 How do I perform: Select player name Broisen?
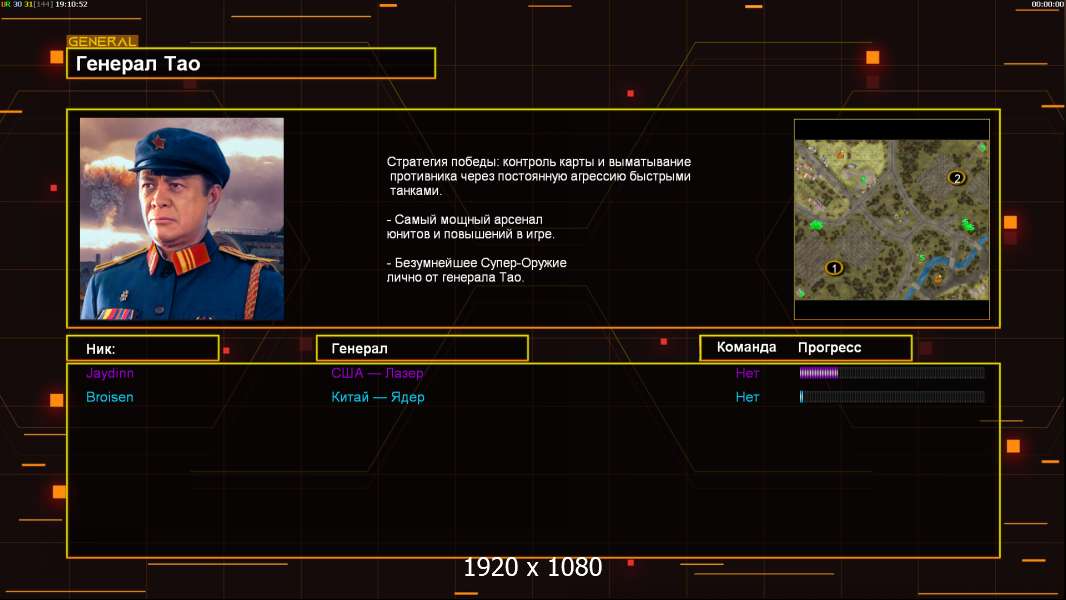[109, 397]
